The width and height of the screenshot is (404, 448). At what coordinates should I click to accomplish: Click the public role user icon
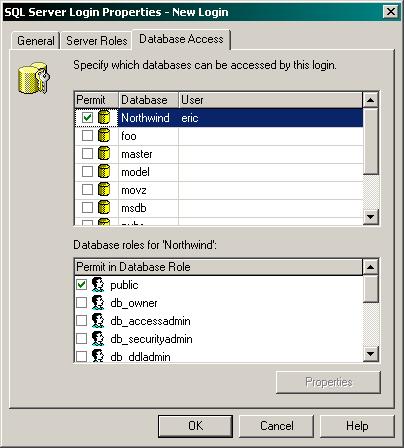(98, 285)
